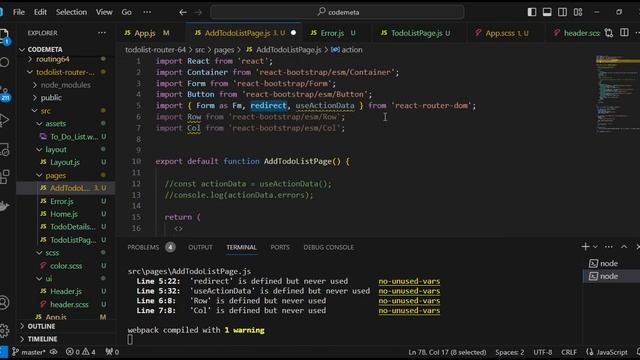Go forward with the right arrow
Image resolution: width=640 pixels, height=360 pixels.
click(x=198, y=12)
